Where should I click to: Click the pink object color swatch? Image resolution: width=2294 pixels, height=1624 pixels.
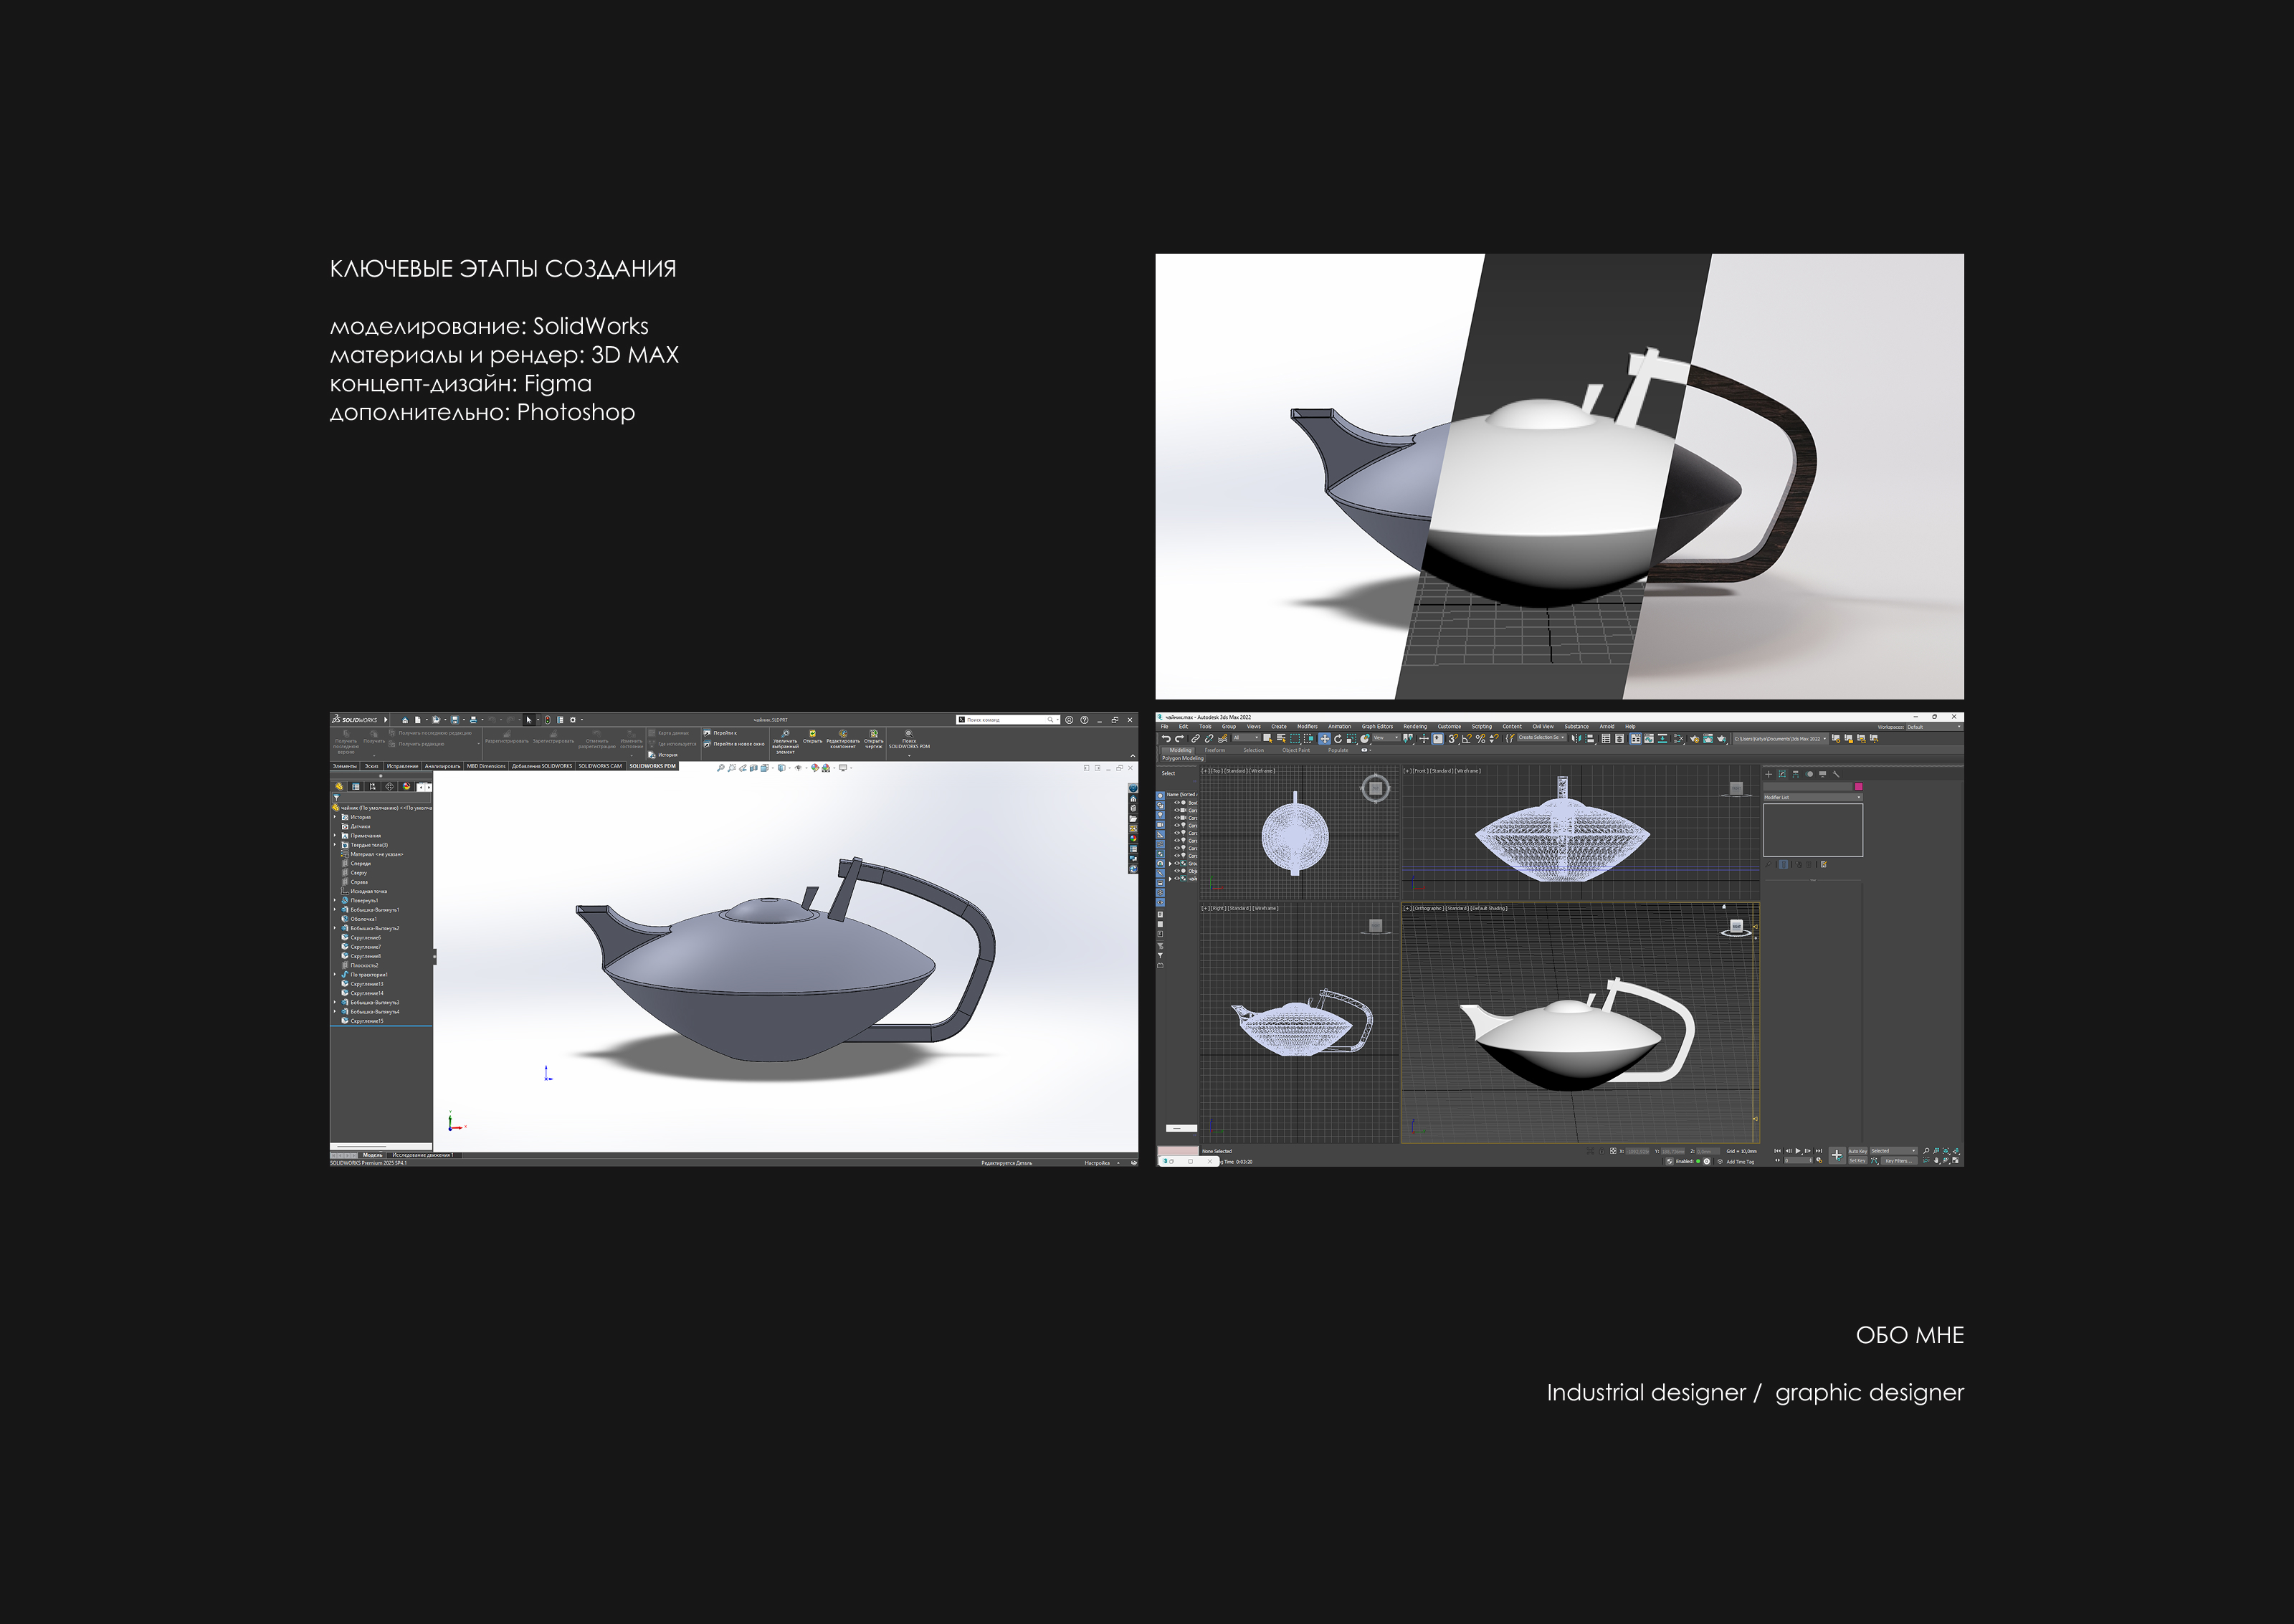click(x=1859, y=787)
